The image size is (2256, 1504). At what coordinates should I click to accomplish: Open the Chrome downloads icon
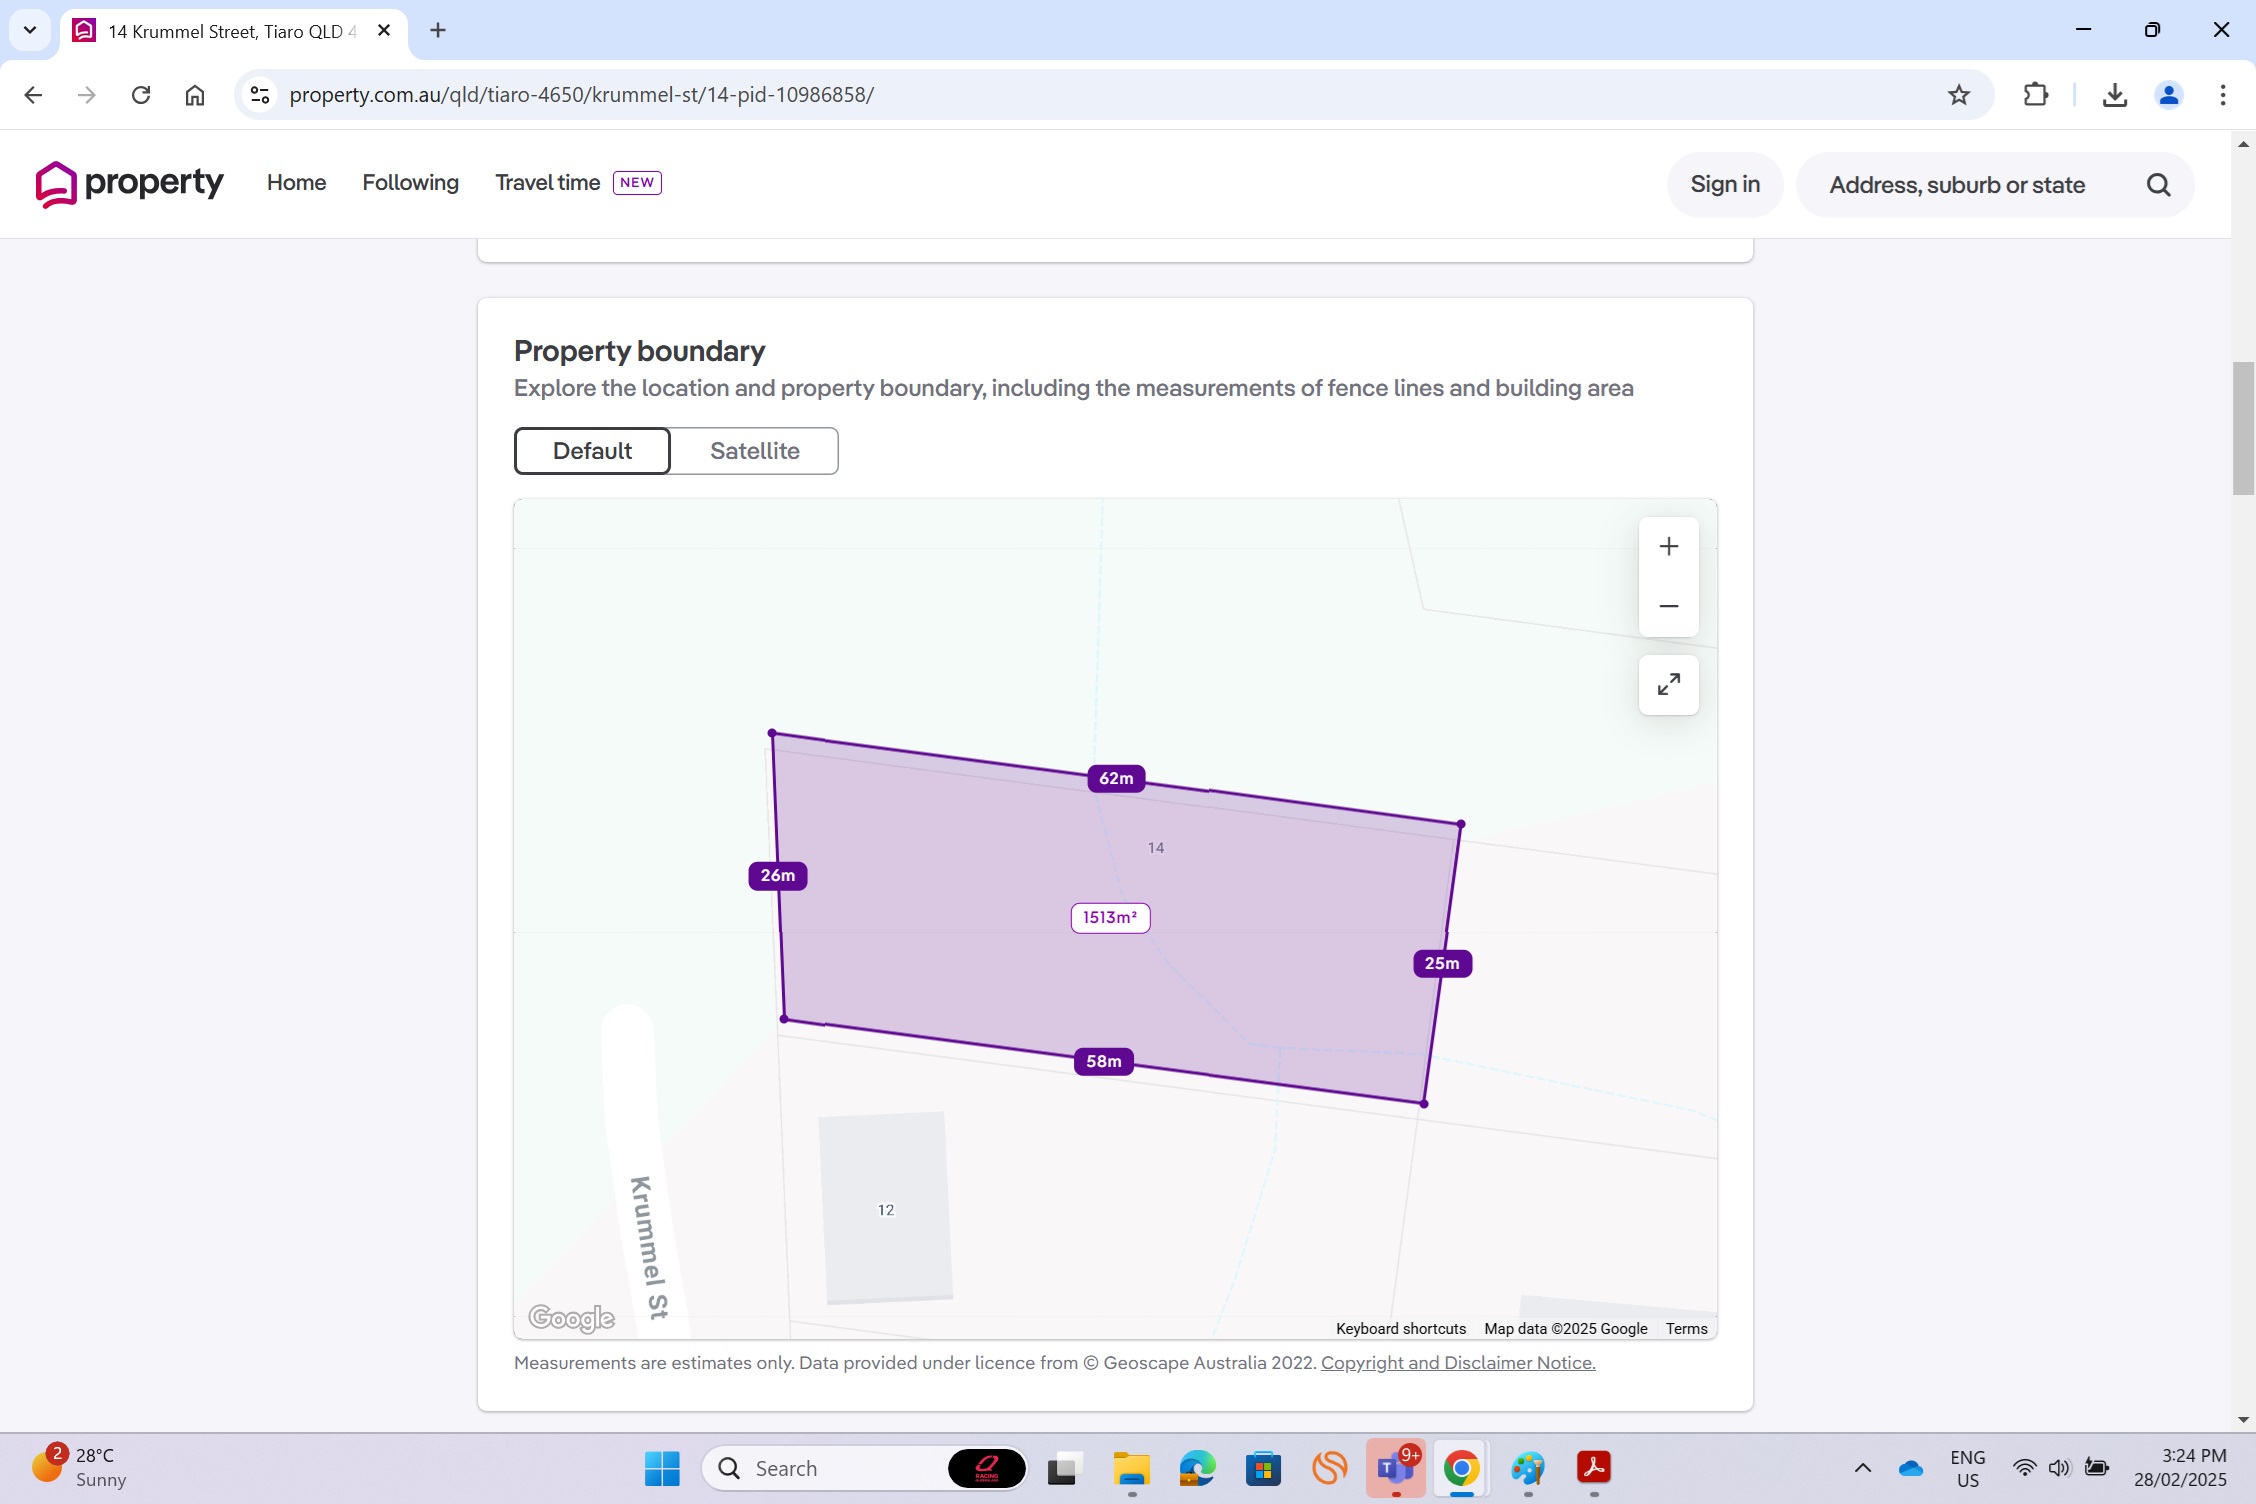click(x=2114, y=95)
